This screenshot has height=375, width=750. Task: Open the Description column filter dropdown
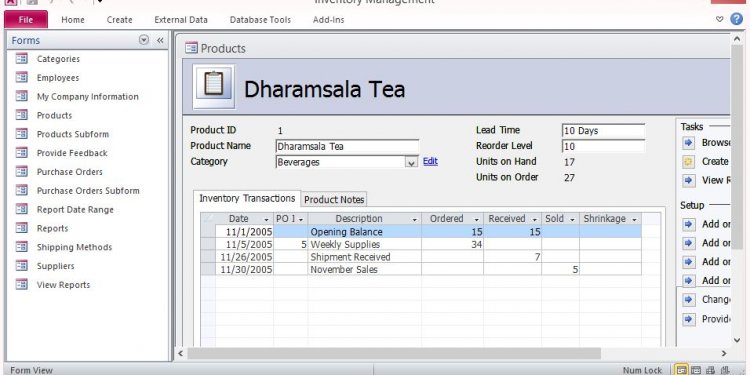[414, 220]
